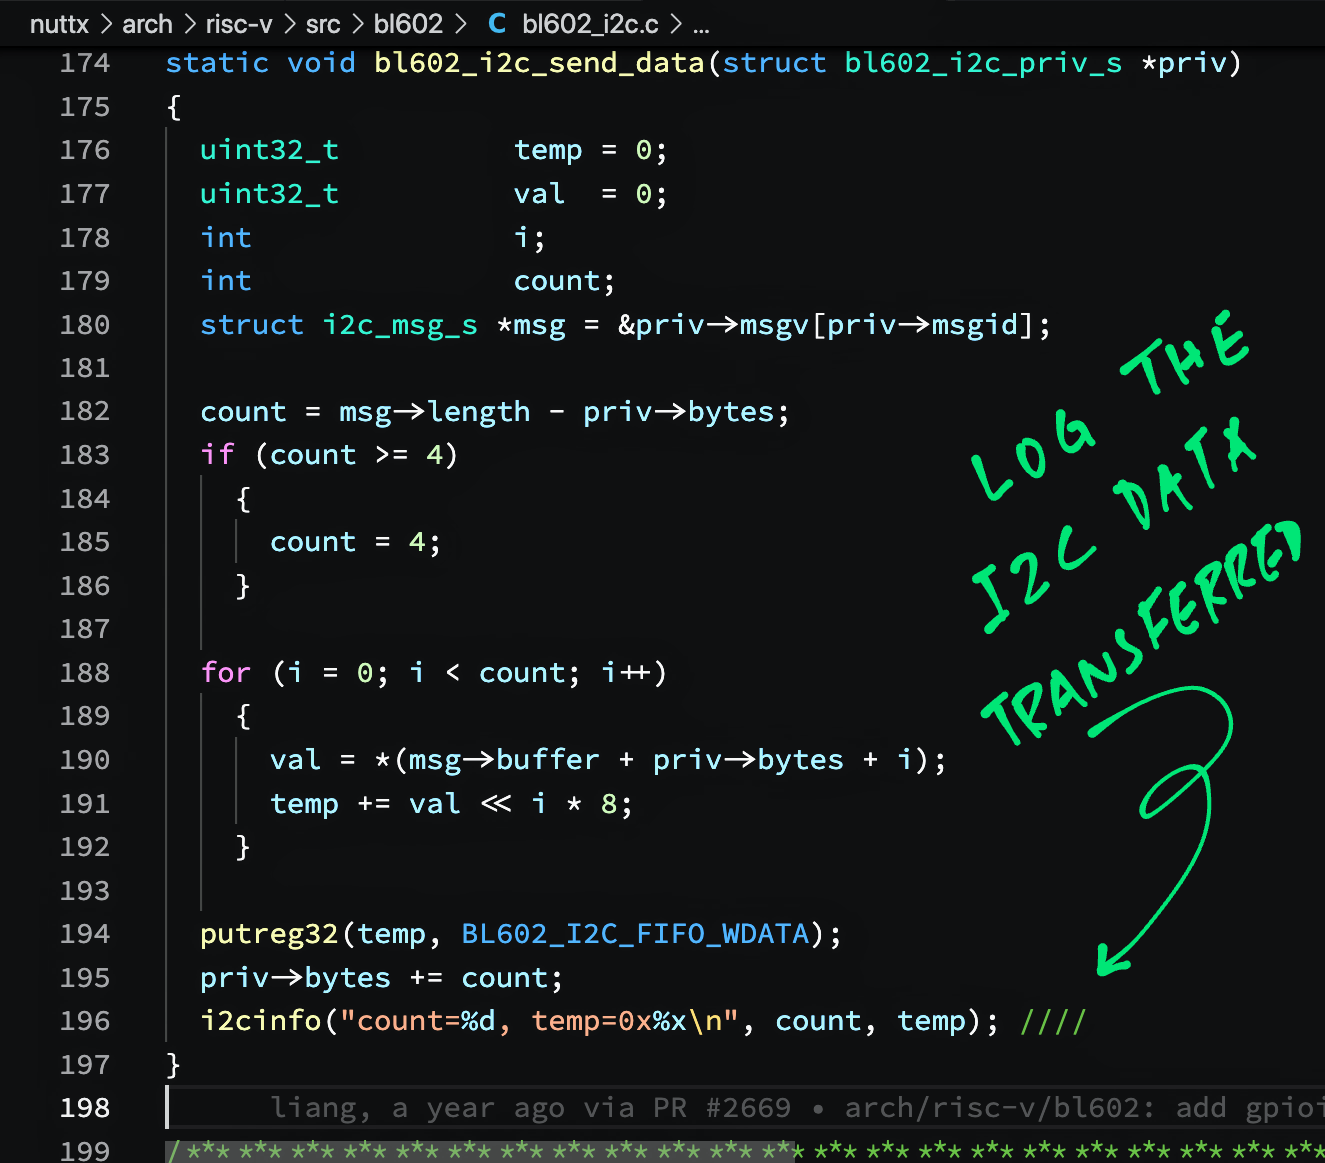This screenshot has width=1325, height=1163.
Task: Select line number 174
Action: pos(85,63)
